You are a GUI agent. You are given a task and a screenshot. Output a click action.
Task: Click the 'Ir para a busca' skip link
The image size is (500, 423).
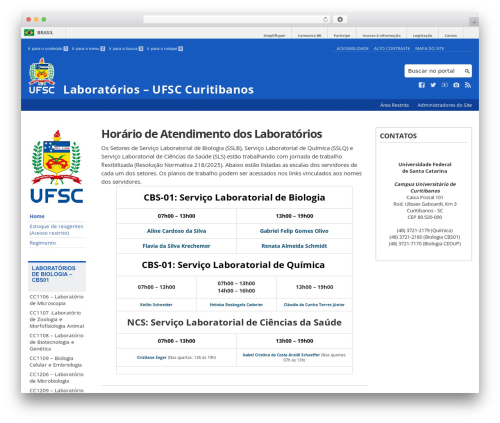[126, 49]
